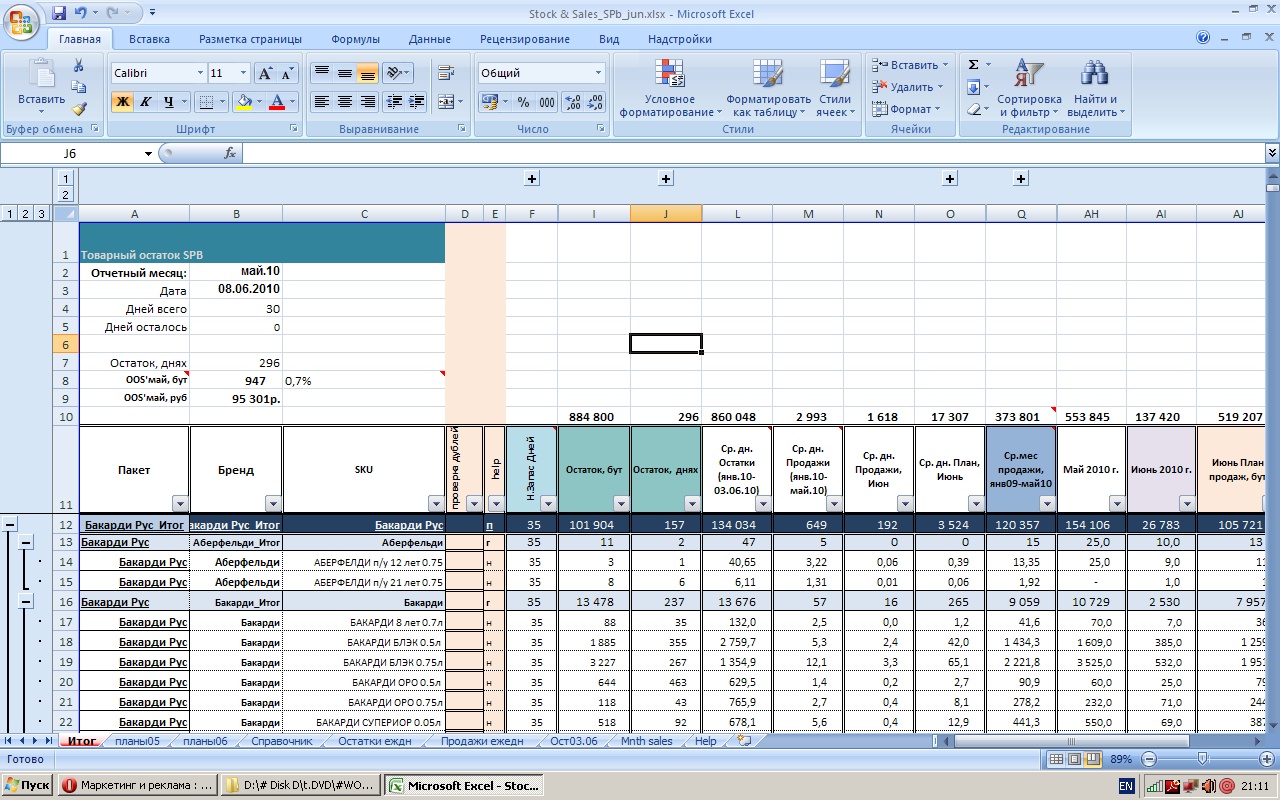Click zoom out minus button on status bar
The height and width of the screenshot is (800, 1280).
click(1149, 759)
